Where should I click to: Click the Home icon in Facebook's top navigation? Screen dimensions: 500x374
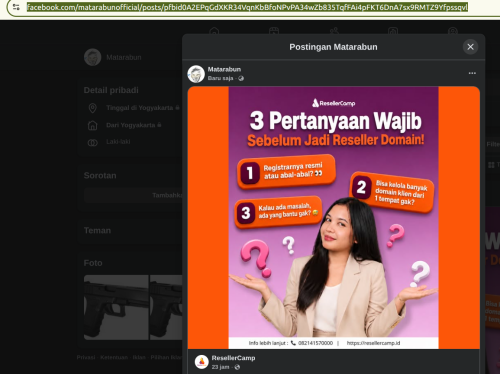(214, 31)
